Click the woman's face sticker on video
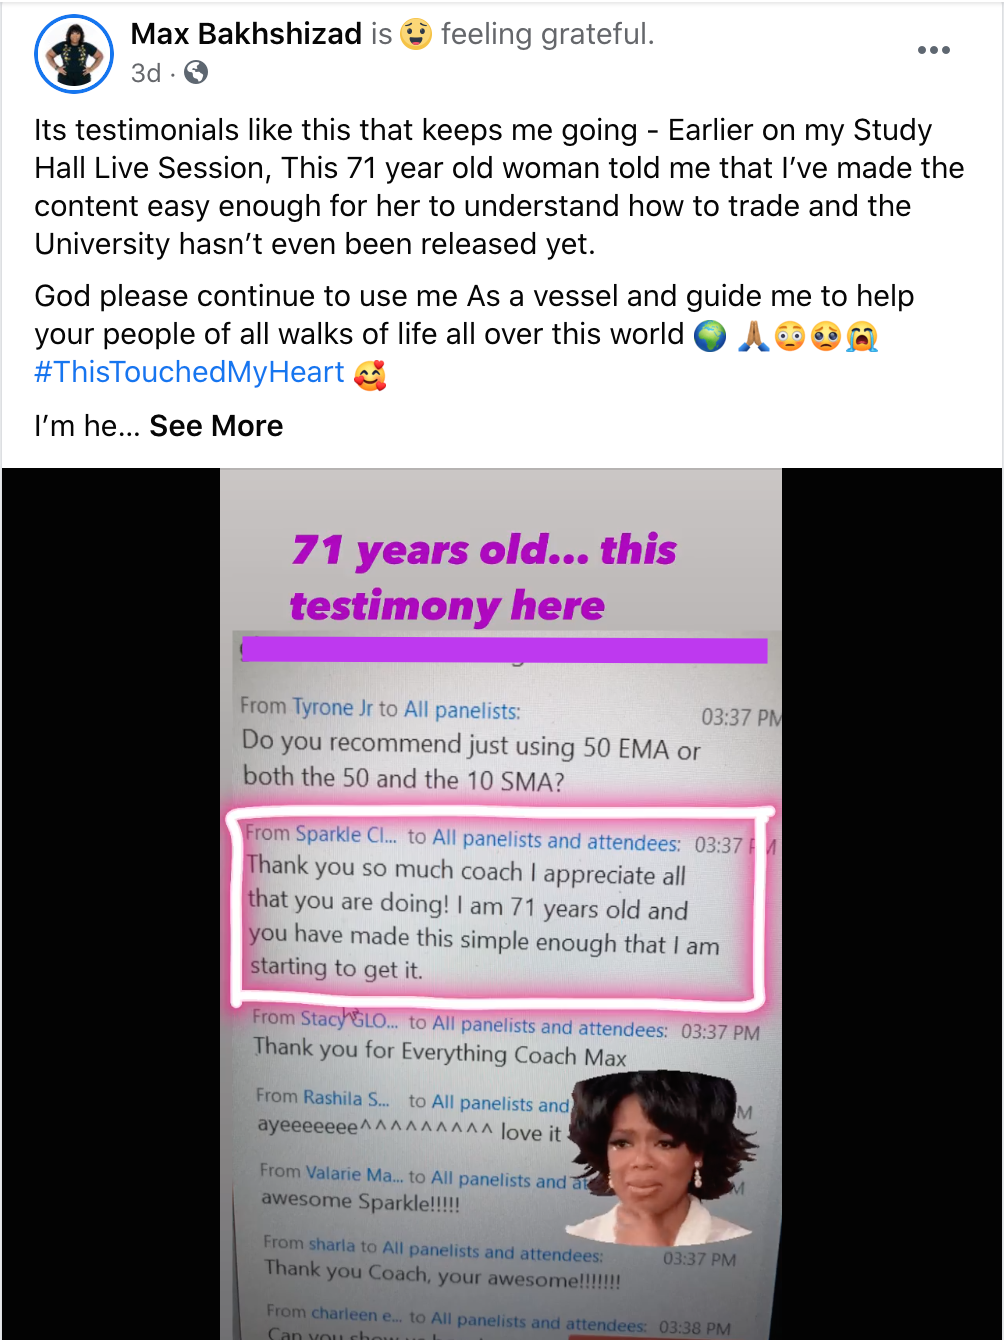This screenshot has width=1004, height=1340. (x=658, y=1157)
